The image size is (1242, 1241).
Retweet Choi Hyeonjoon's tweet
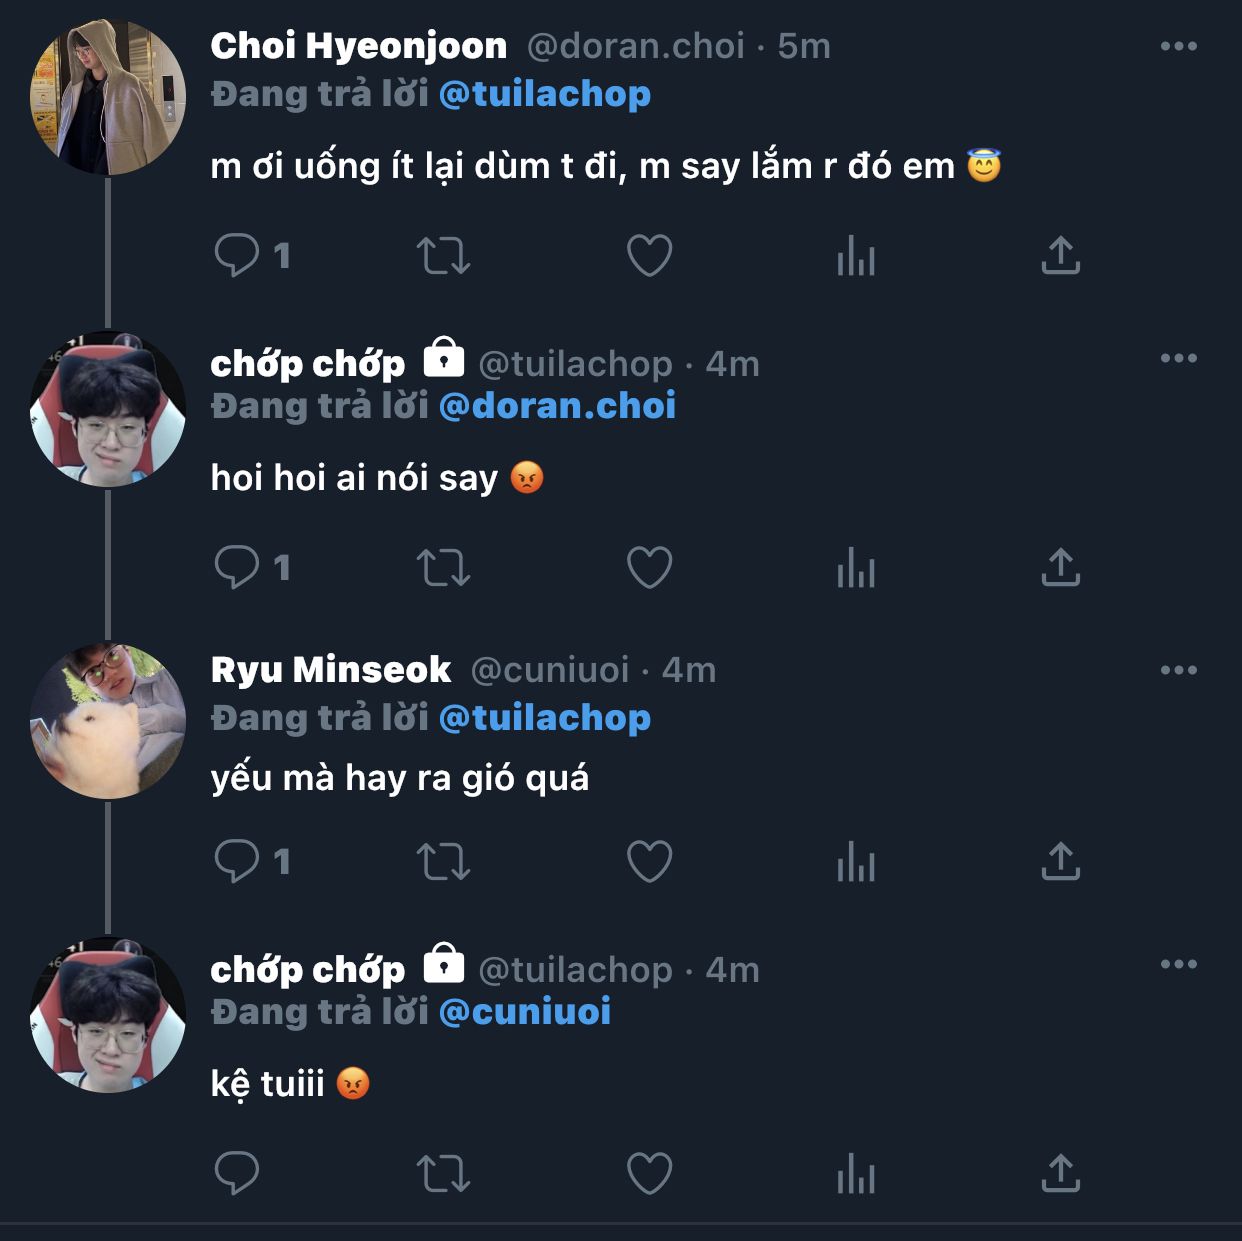[443, 255]
